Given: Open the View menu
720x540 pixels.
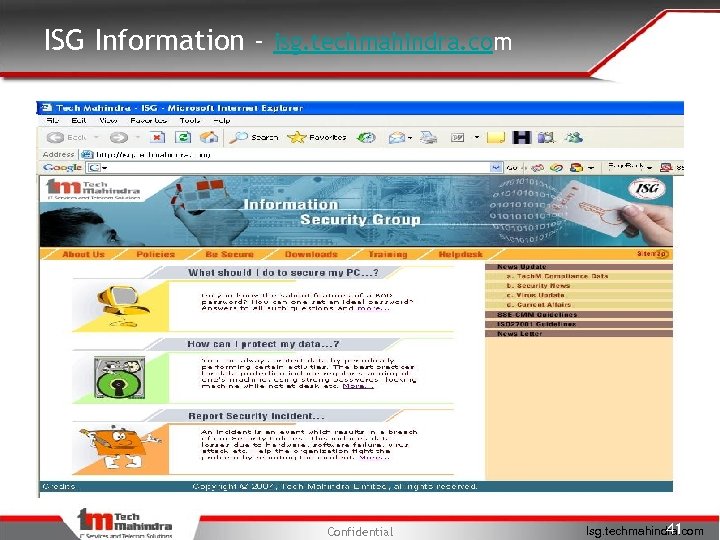Looking at the screenshot, I should 108,120.
